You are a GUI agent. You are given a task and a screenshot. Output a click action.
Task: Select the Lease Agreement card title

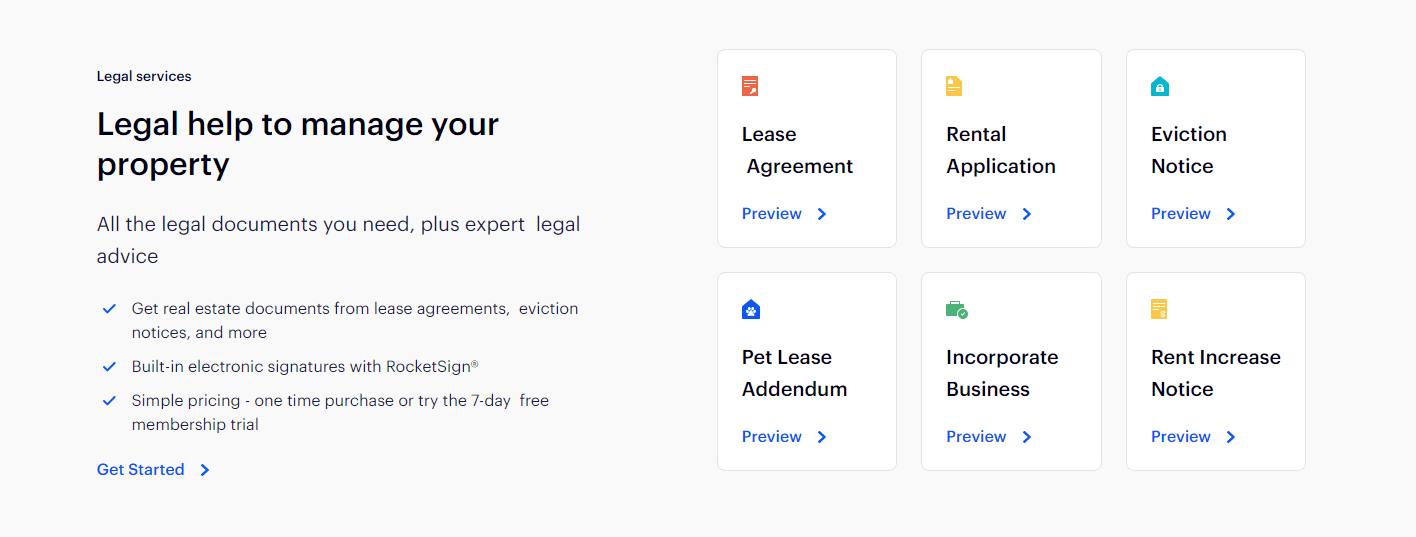pyautogui.click(x=798, y=150)
